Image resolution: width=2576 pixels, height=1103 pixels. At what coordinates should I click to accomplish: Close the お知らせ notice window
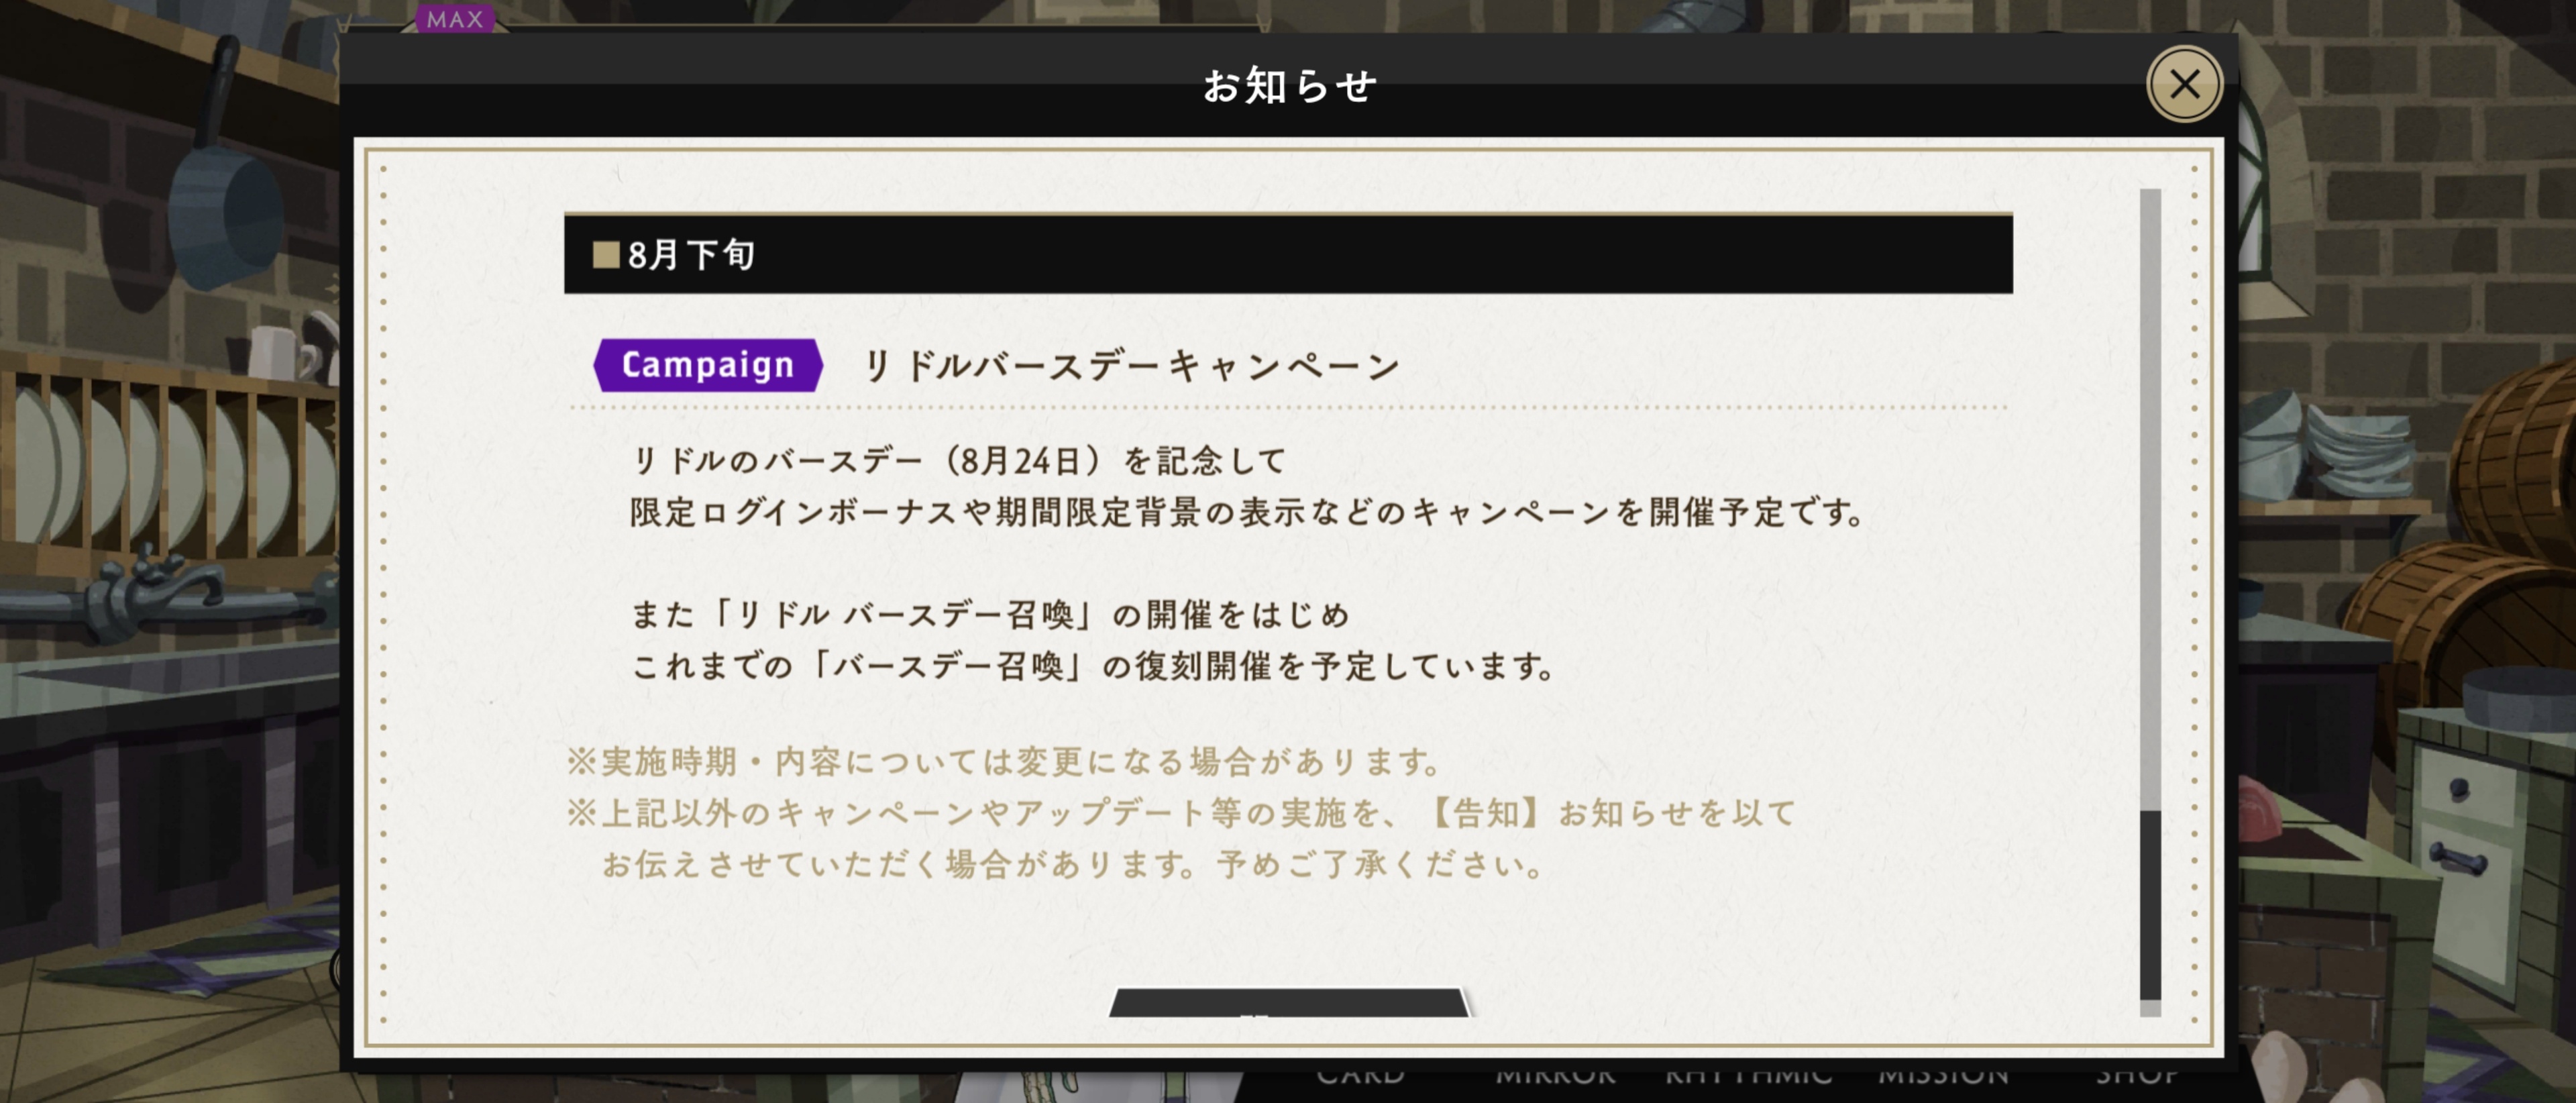click(2184, 84)
